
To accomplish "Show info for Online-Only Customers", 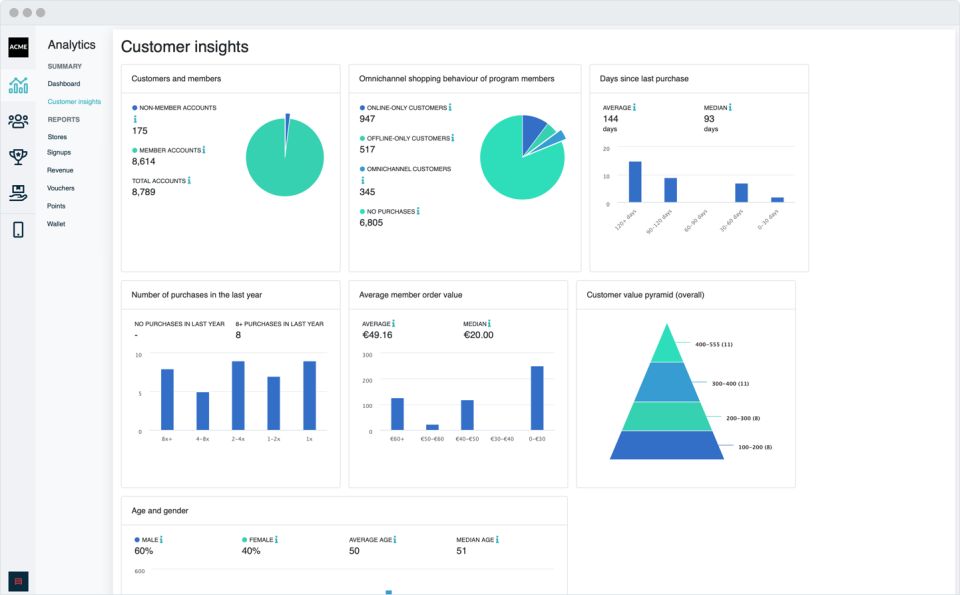I will coord(450,107).
